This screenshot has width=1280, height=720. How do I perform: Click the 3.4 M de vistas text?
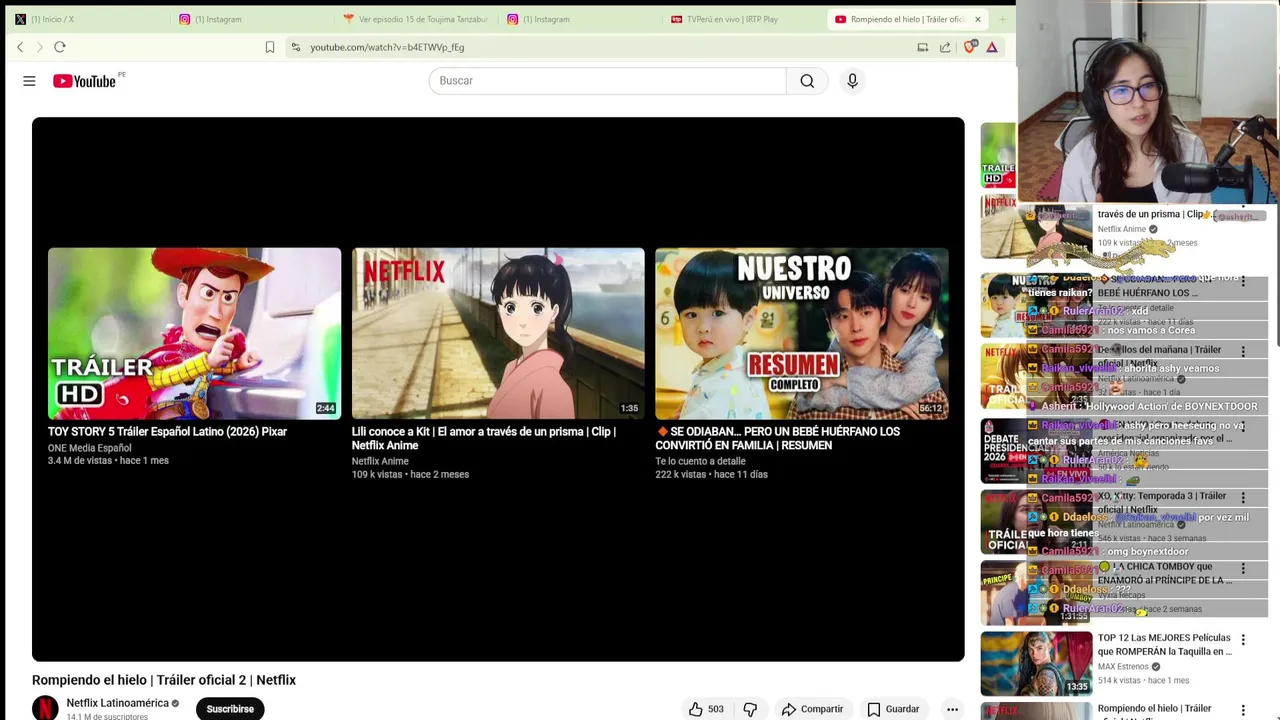79,461
